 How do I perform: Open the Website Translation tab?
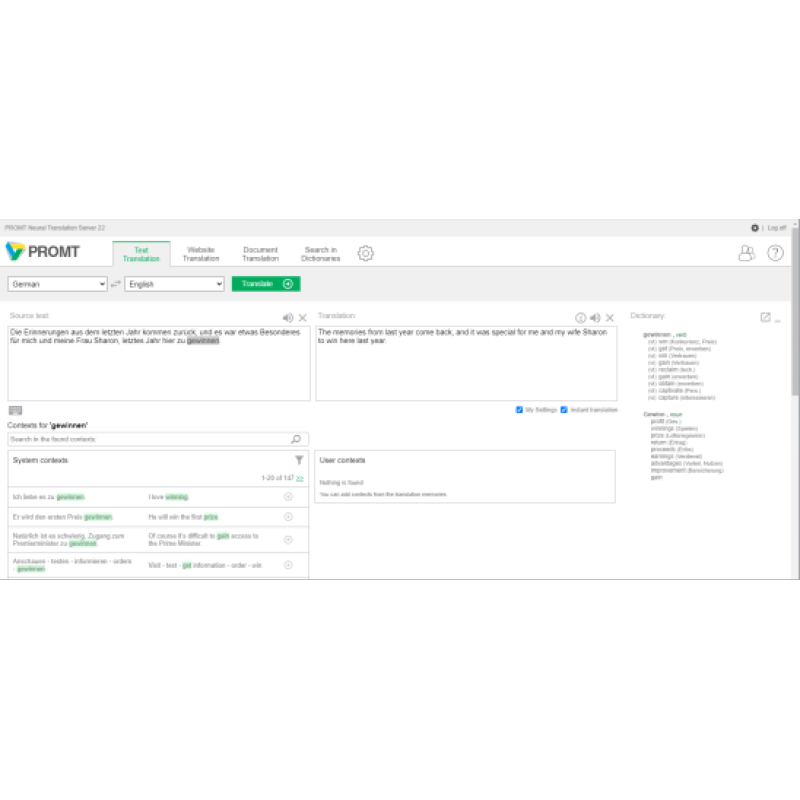coord(201,254)
